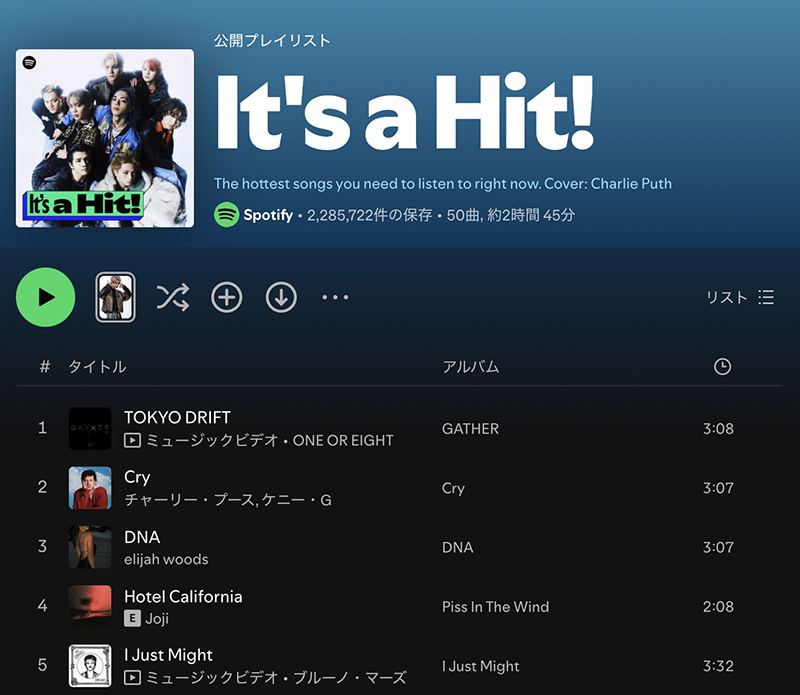800x695 pixels.
Task: Select the TOKYO DRIFT track title
Action: pyautogui.click(x=177, y=417)
